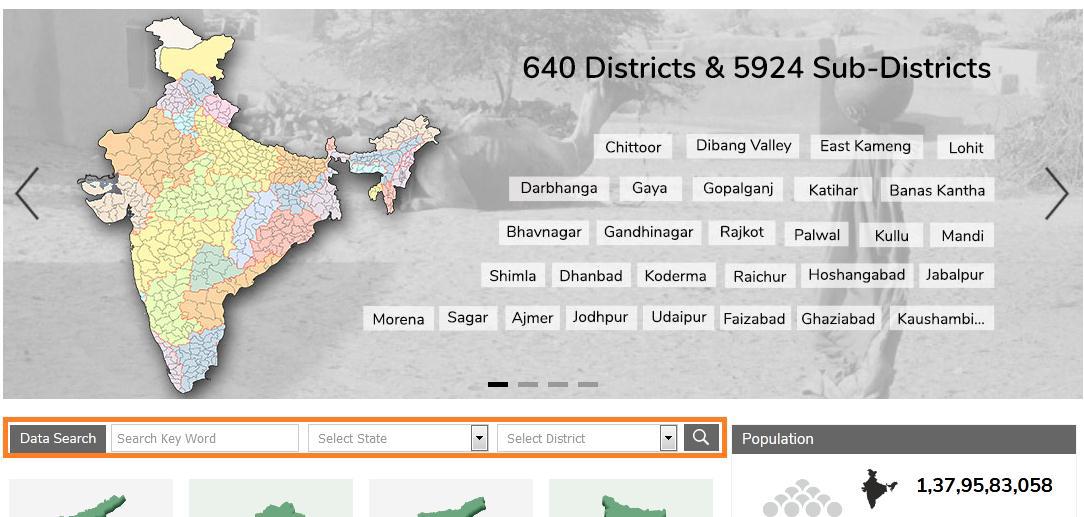Click the next slide arrow on carousel
The height and width of the screenshot is (517, 1084).
click(x=1056, y=193)
